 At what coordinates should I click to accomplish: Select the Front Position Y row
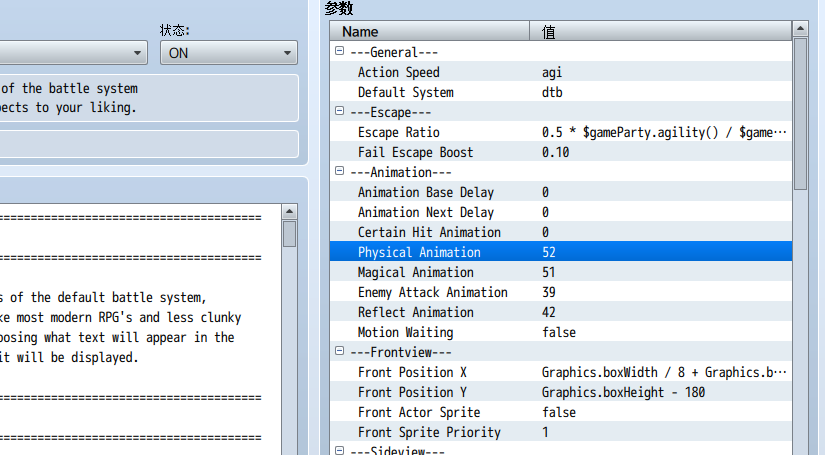tap(561, 392)
